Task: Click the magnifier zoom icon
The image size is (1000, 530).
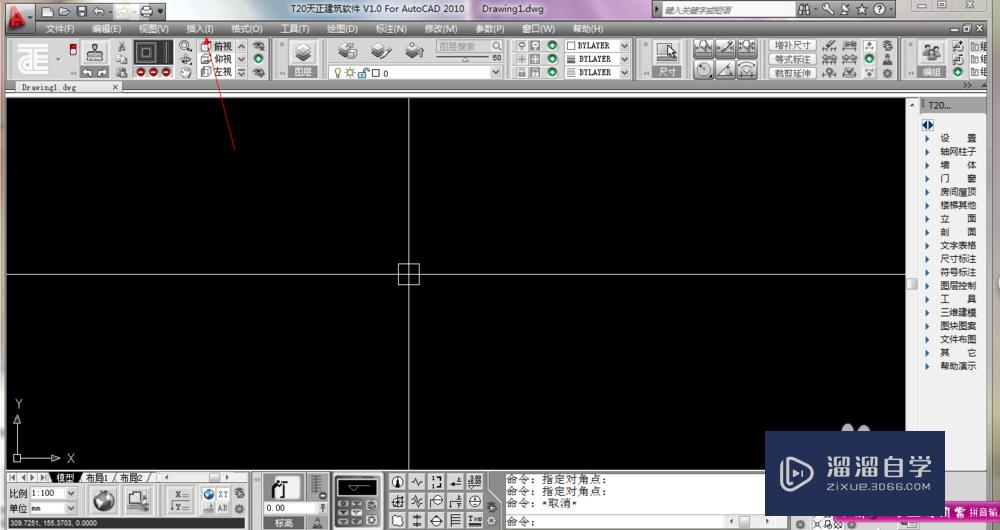Action: [185, 46]
